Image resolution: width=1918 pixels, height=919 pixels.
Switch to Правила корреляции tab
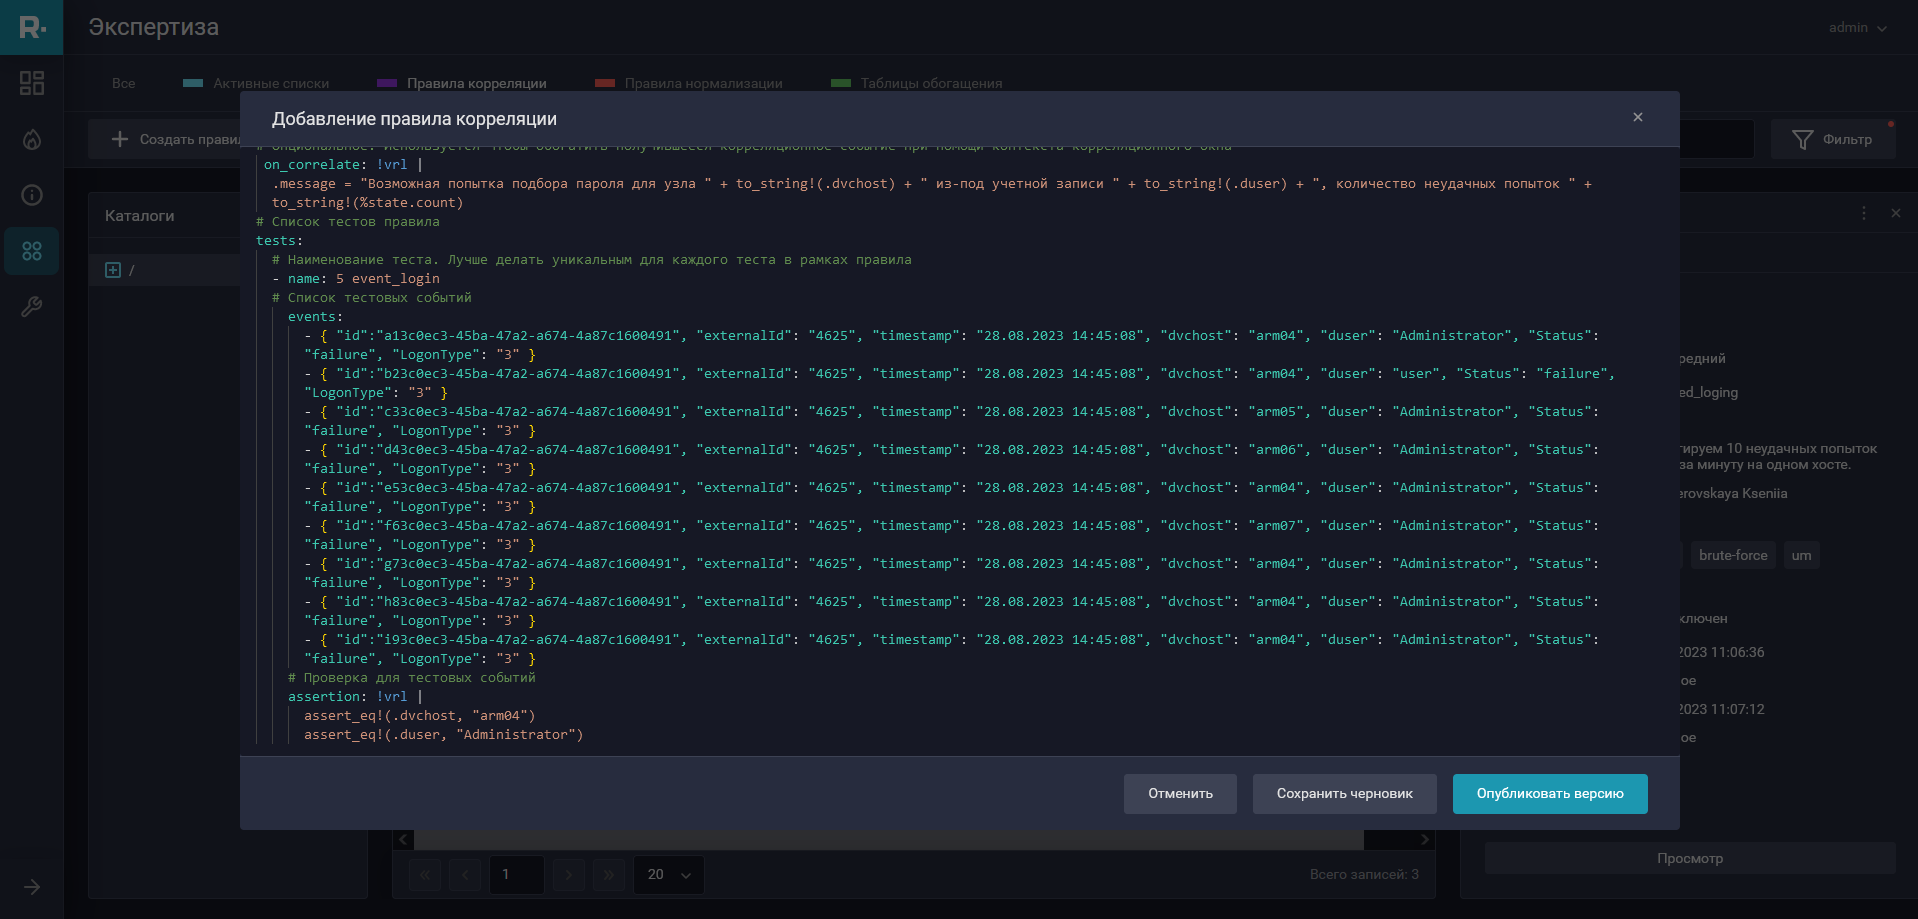click(476, 83)
